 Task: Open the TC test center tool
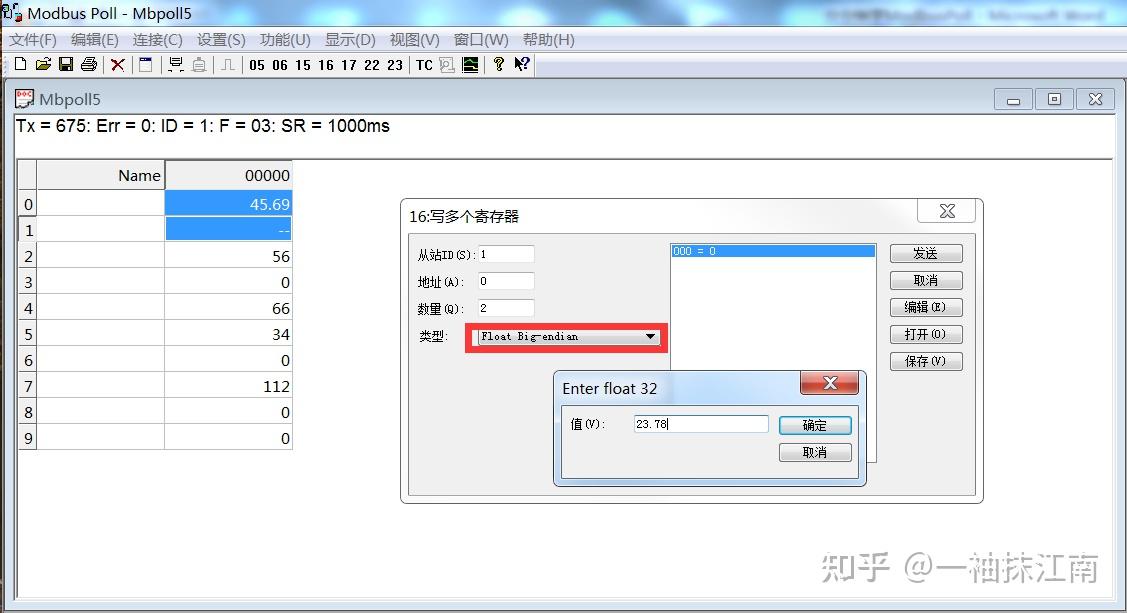(423, 64)
